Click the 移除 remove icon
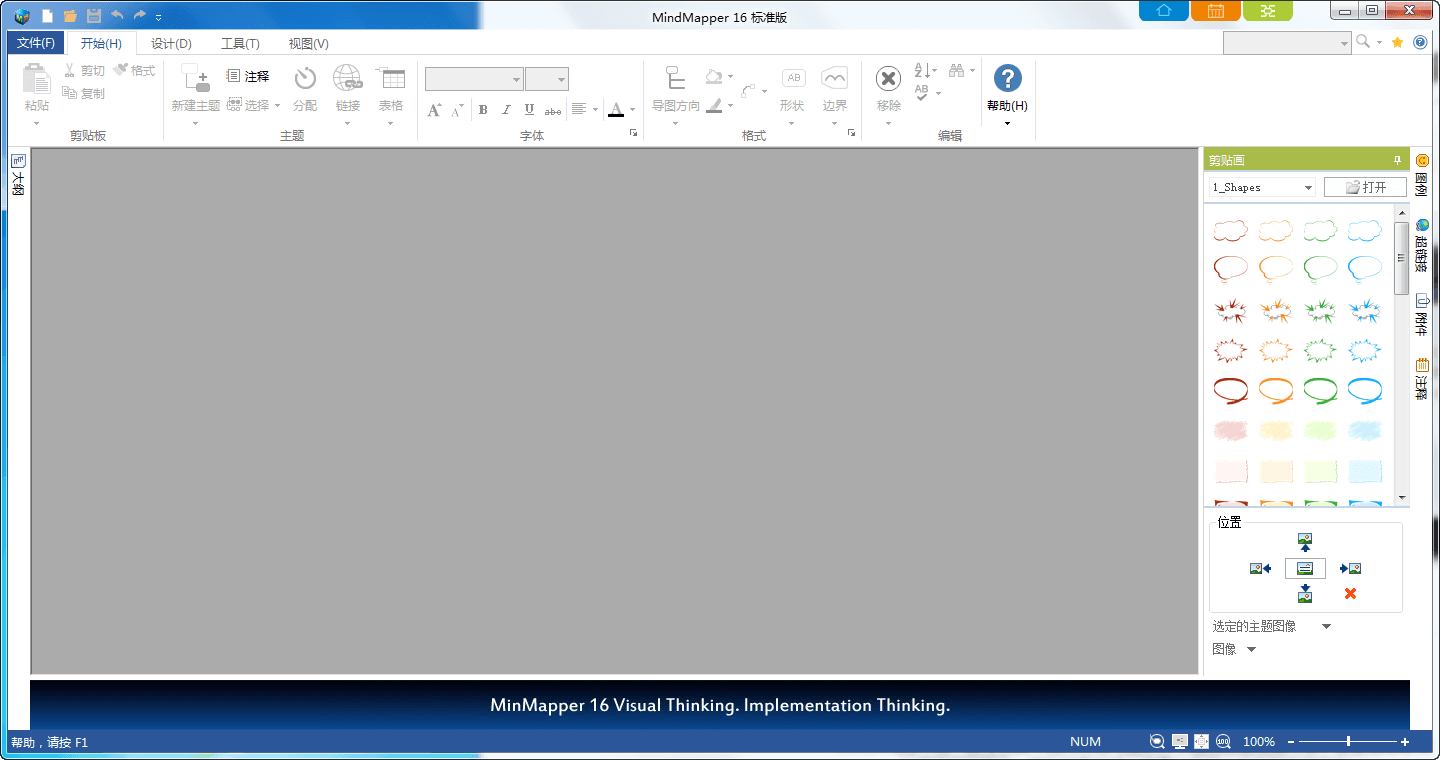This screenshot has height=760, width=1440. 888,78
